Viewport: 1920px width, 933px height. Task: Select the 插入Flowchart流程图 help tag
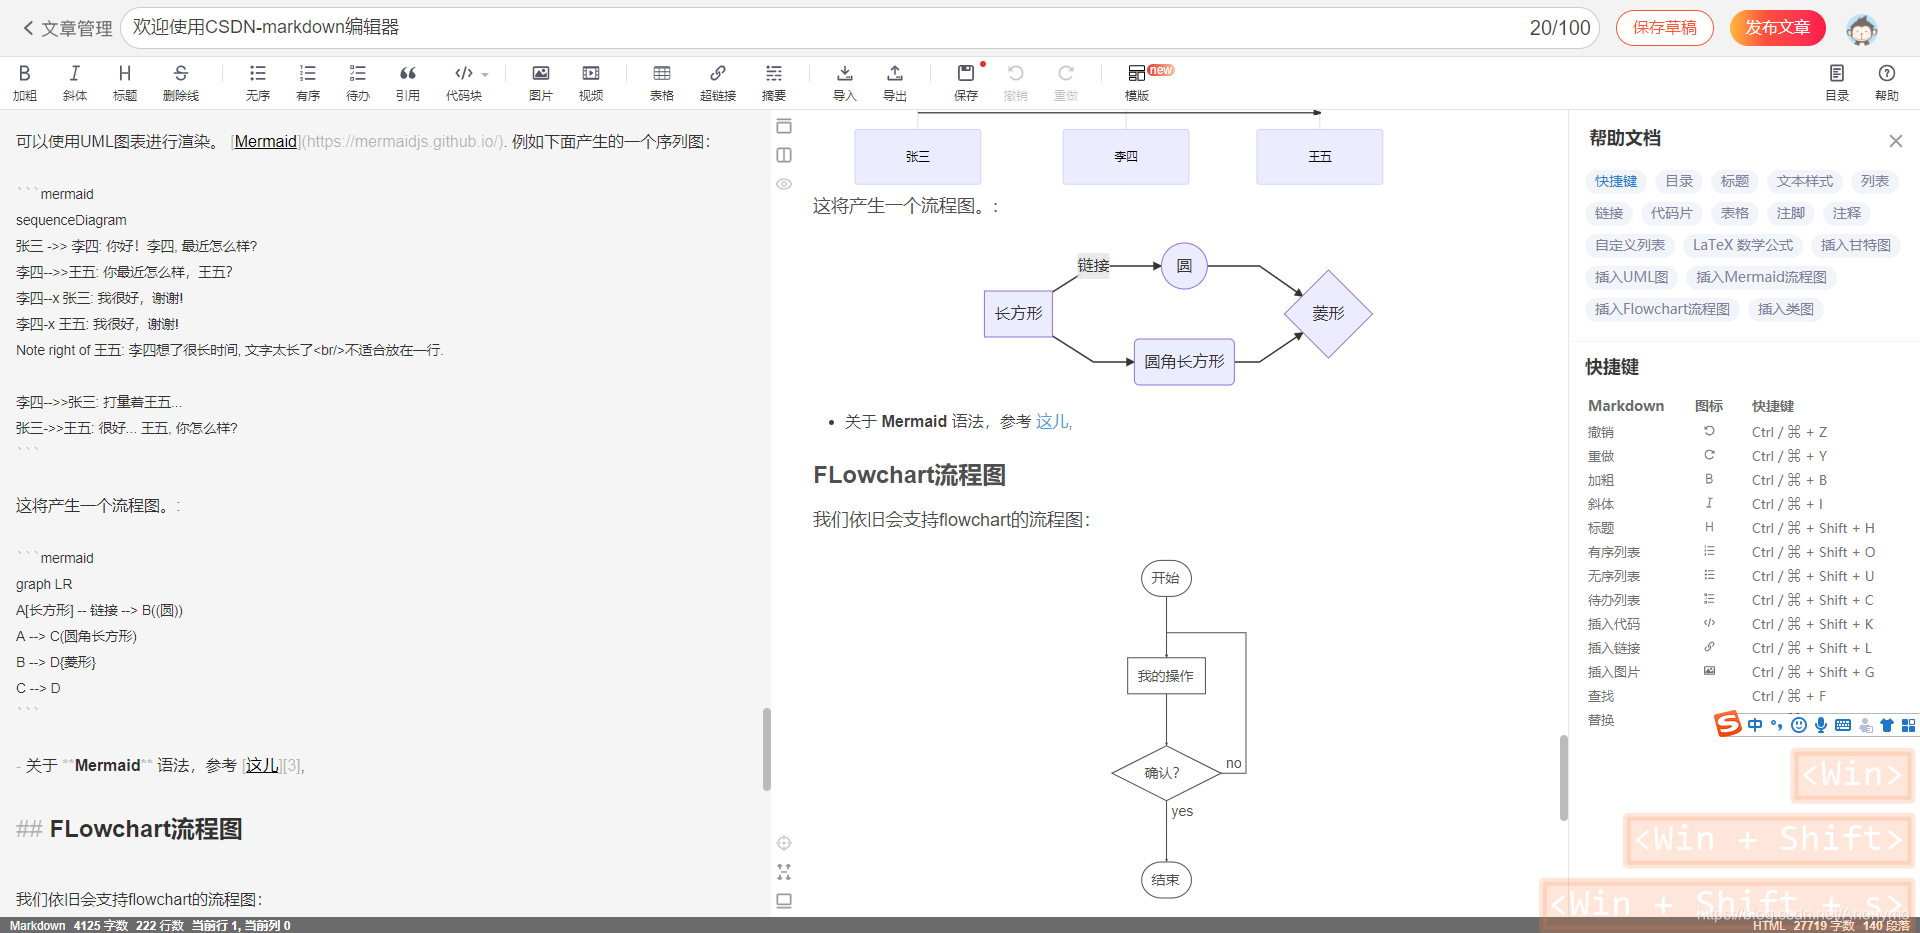pyautogui.click(x=1663, y=309)
